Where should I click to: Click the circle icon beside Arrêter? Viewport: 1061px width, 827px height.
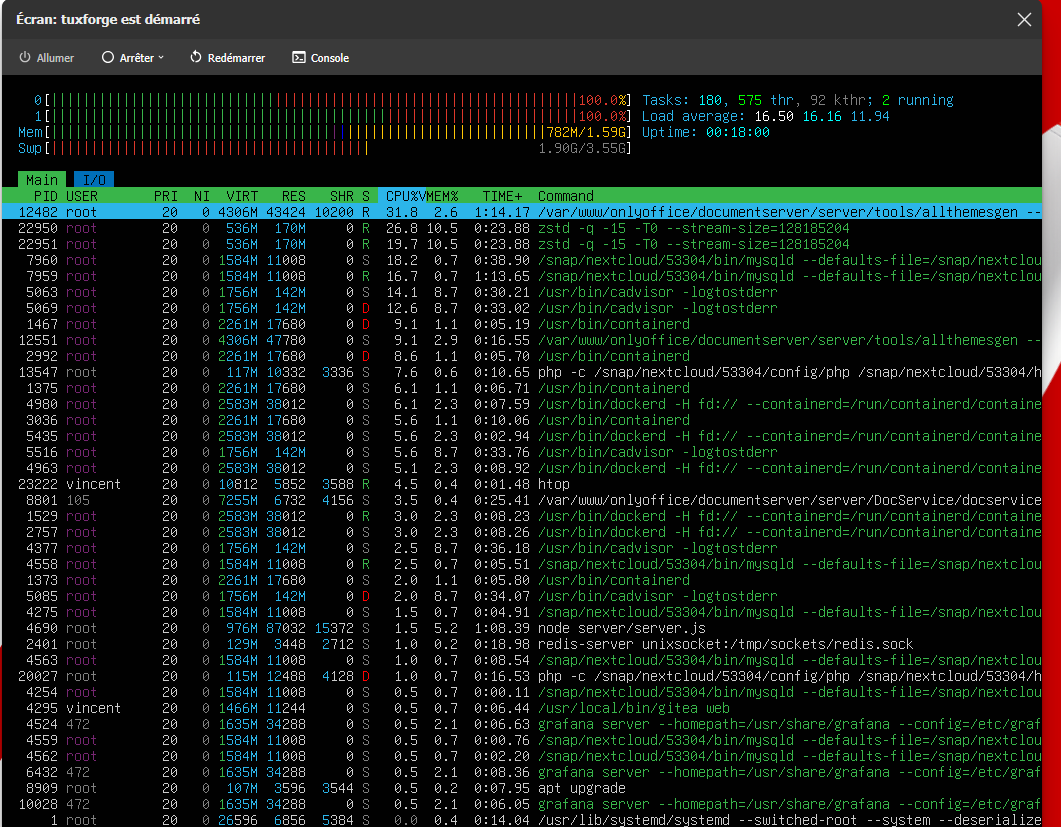[108, 58]
